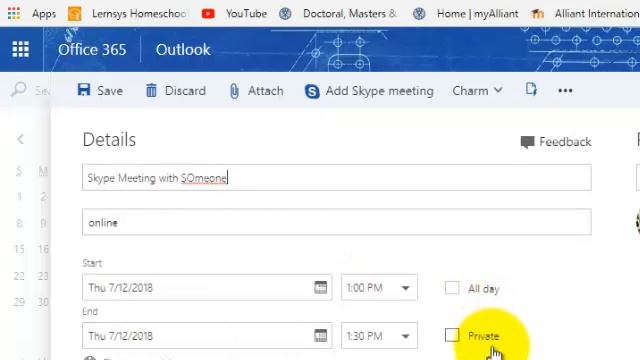The width and height of the screenshot is (640, 360).
Task: Add Skype meeting to event
Action: pos(369,91)
